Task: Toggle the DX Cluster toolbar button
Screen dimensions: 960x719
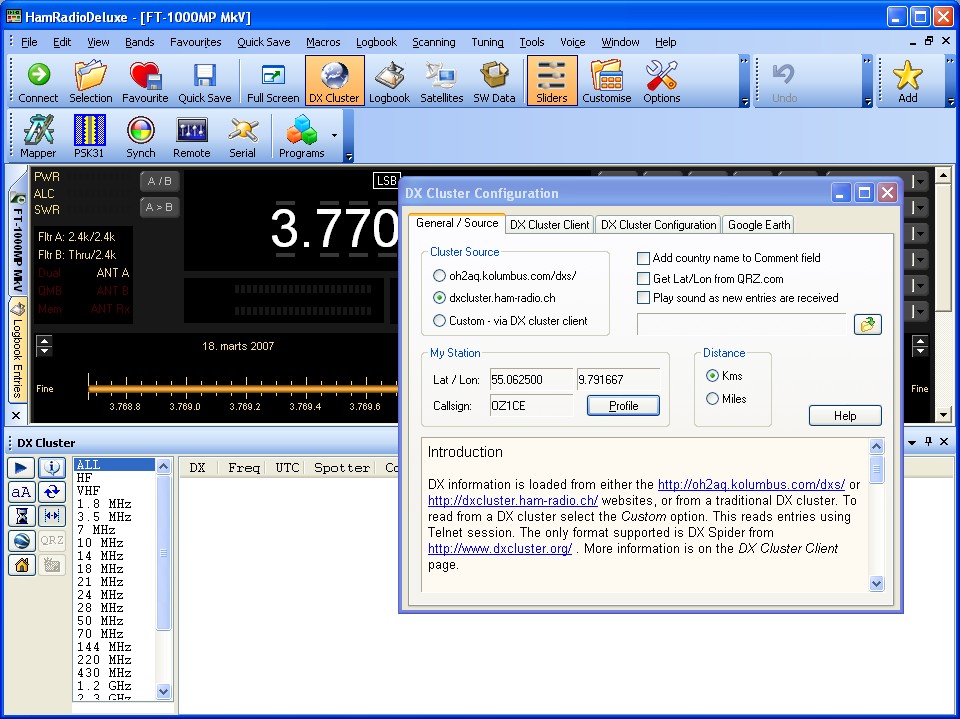Action: point(334,81)
